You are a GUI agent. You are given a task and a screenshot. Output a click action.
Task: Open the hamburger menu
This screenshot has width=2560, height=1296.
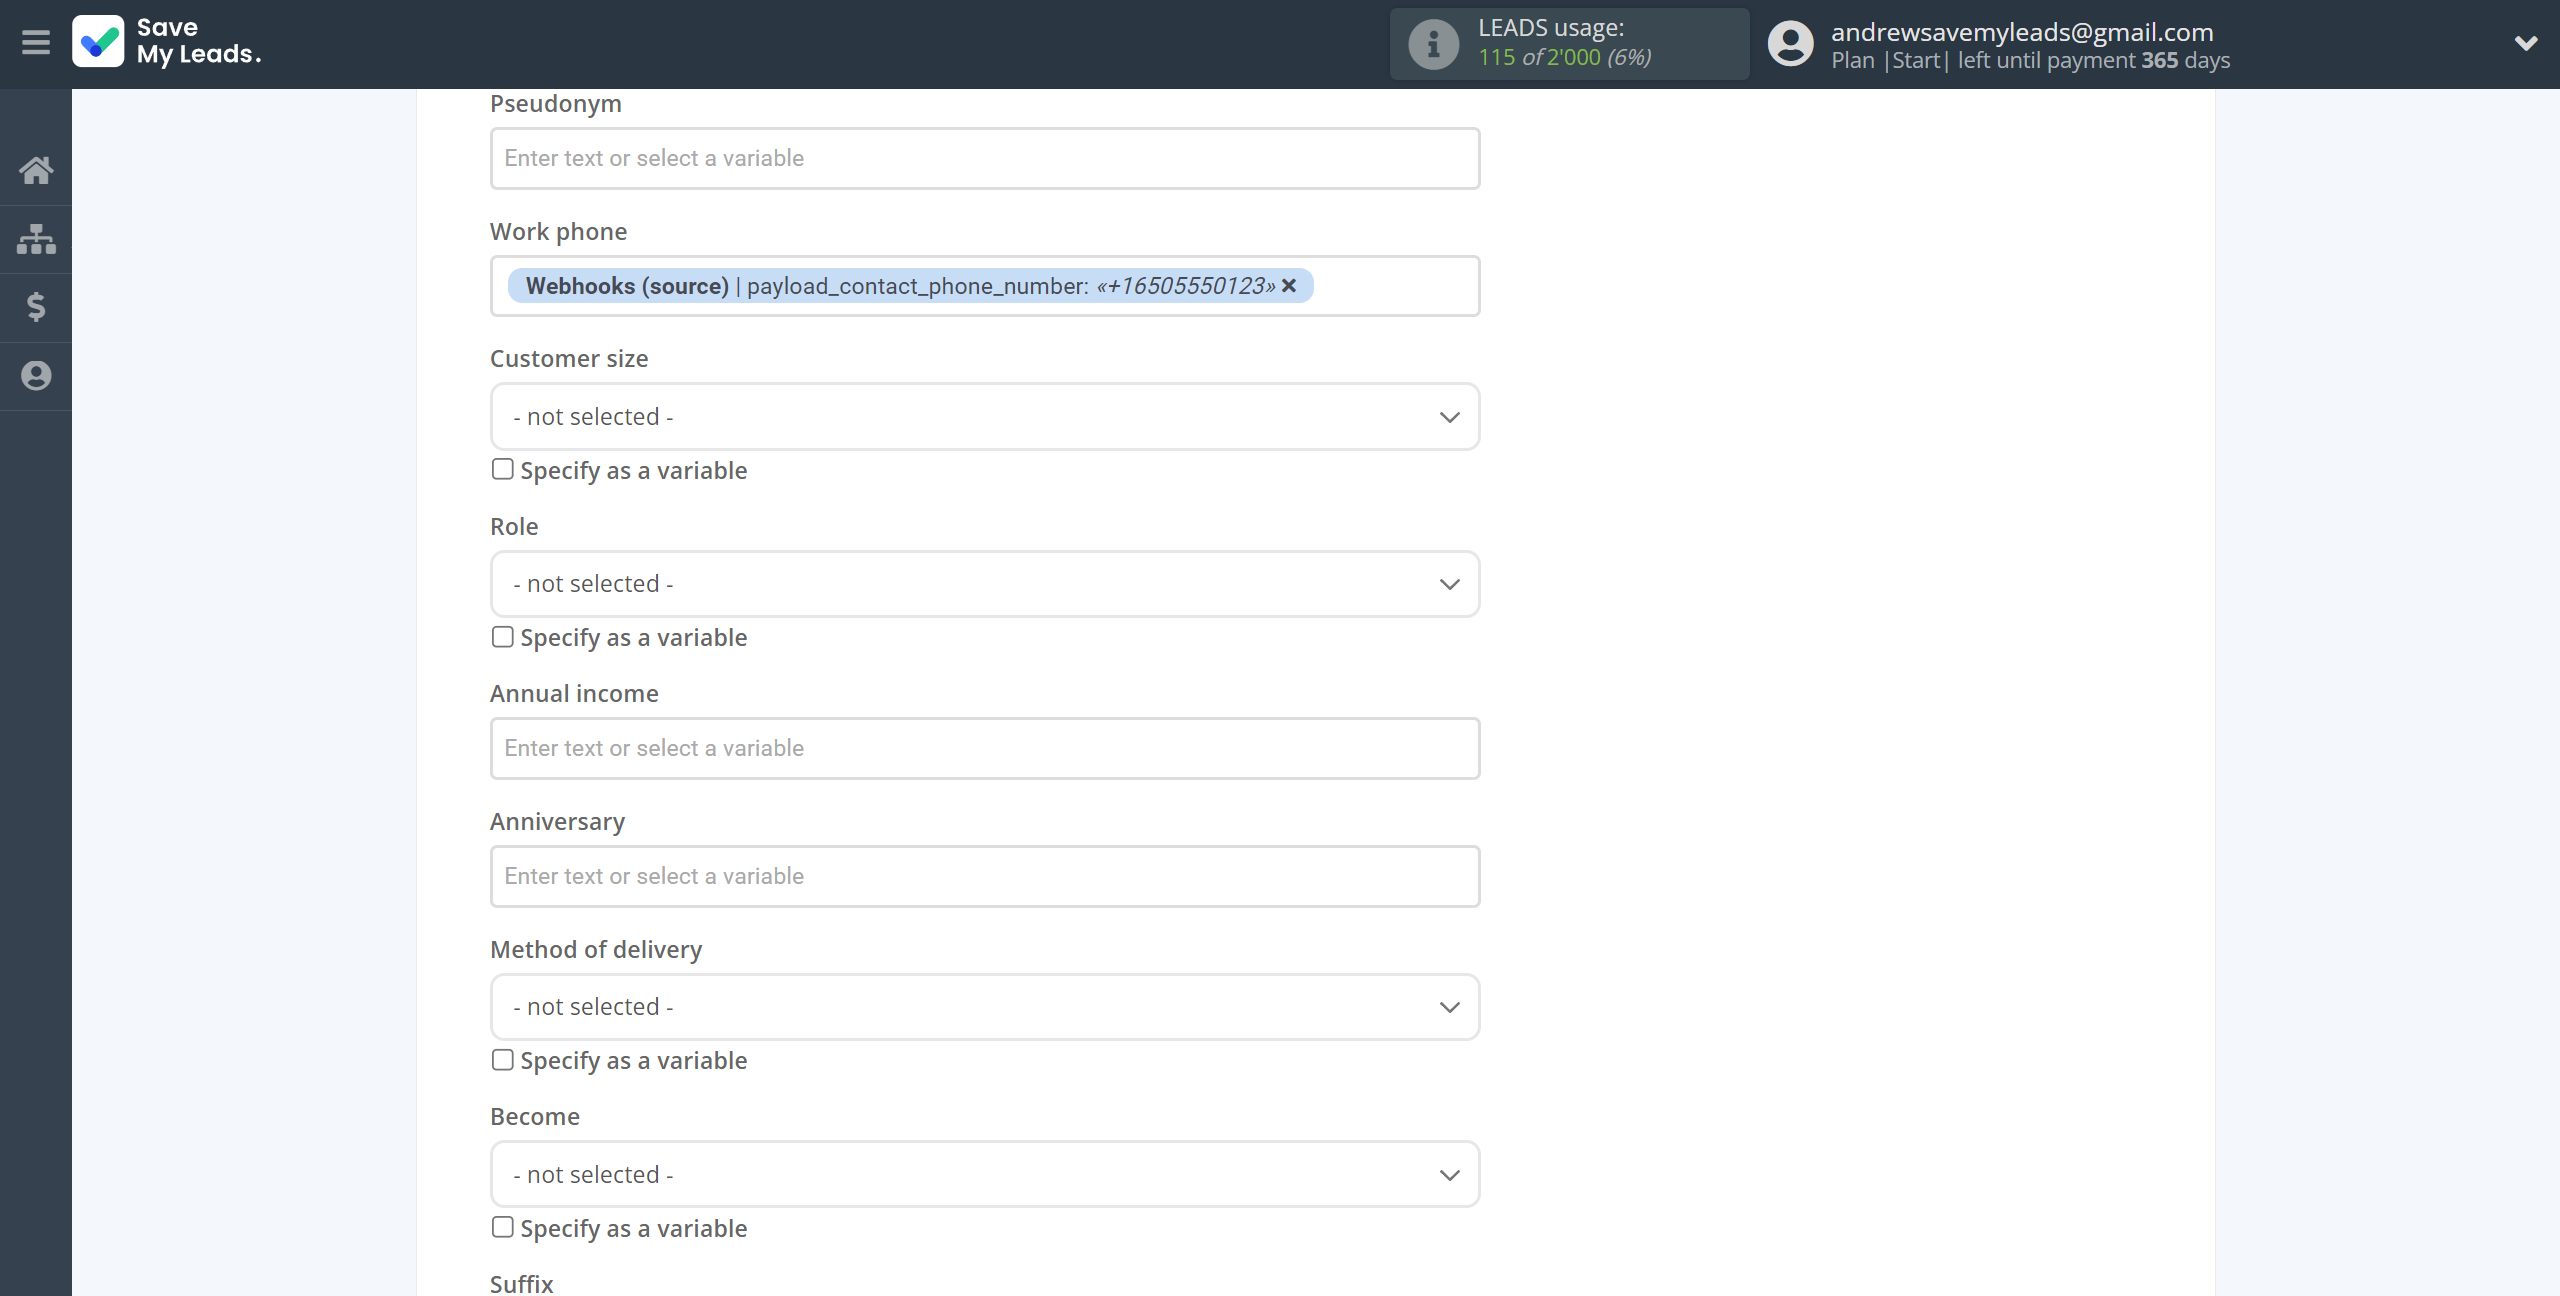[36, 43]
